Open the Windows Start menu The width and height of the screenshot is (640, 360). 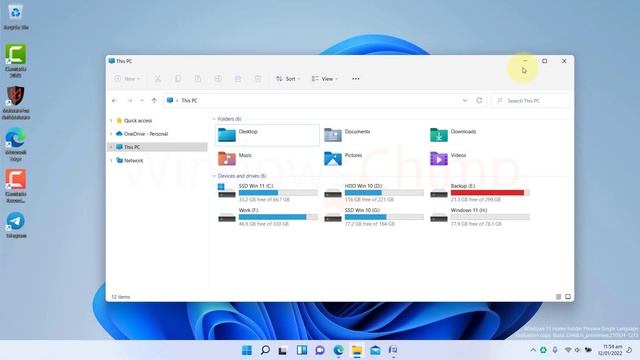coord(247,350)
